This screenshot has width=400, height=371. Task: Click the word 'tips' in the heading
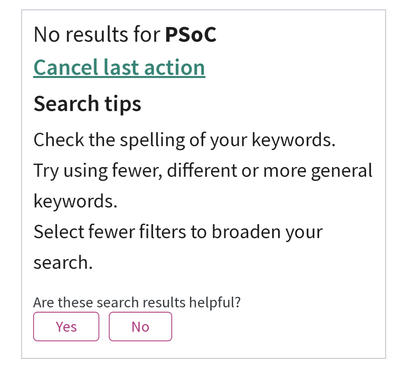pos(123,104)
